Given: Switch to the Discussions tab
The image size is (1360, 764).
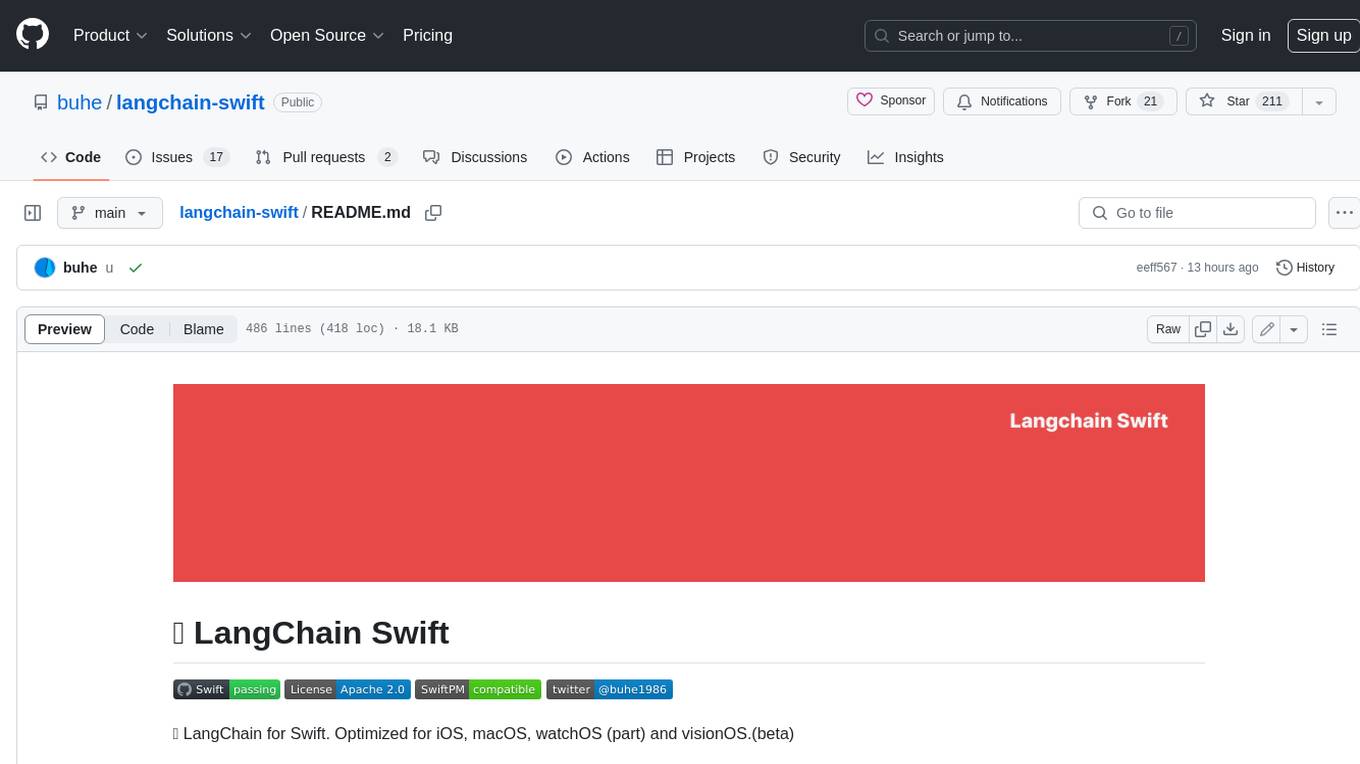Looking at the screenshot, I should 475,157.
